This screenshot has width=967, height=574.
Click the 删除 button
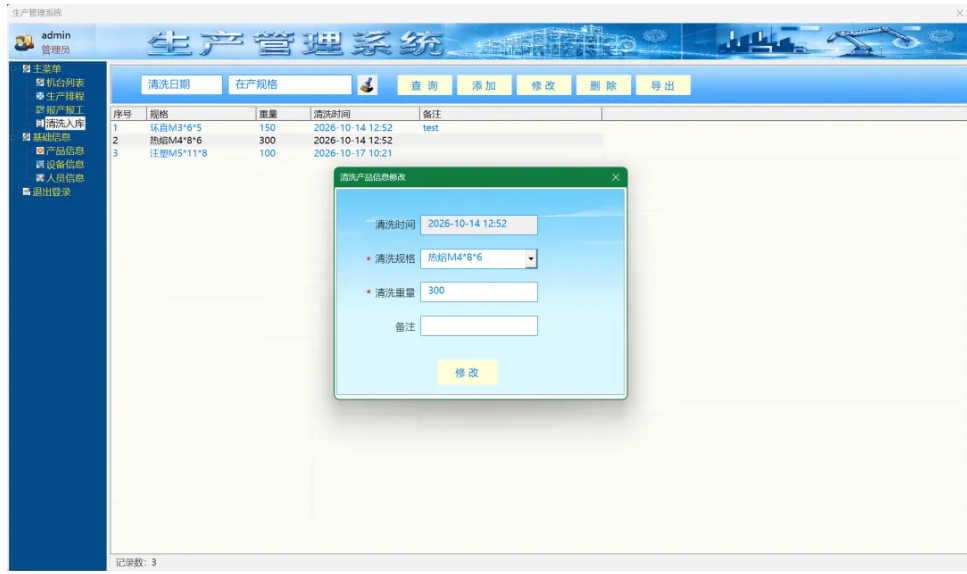(603, 86)
